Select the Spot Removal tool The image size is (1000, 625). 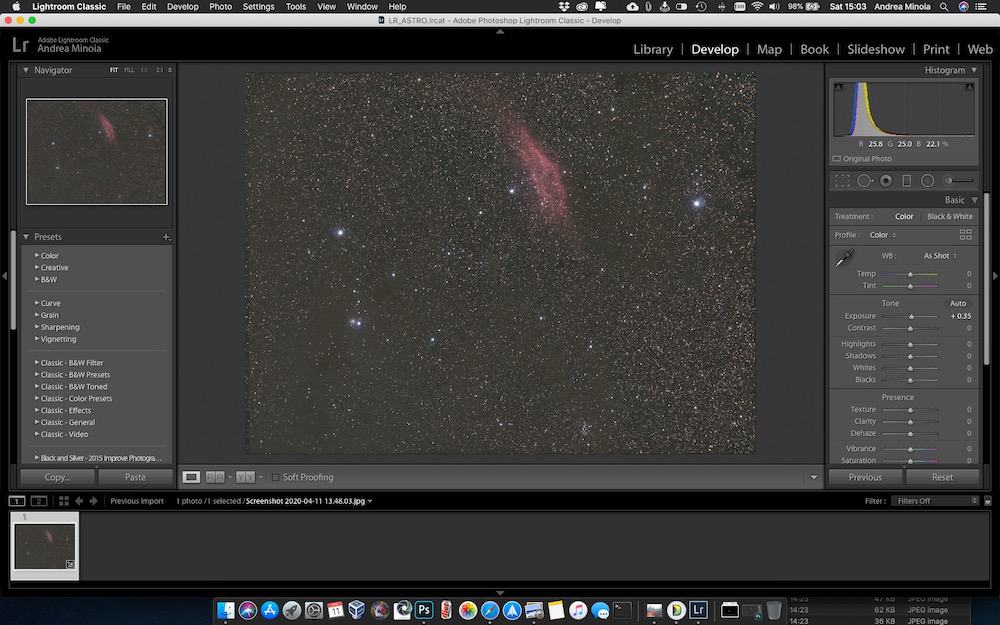coord(865,180)
